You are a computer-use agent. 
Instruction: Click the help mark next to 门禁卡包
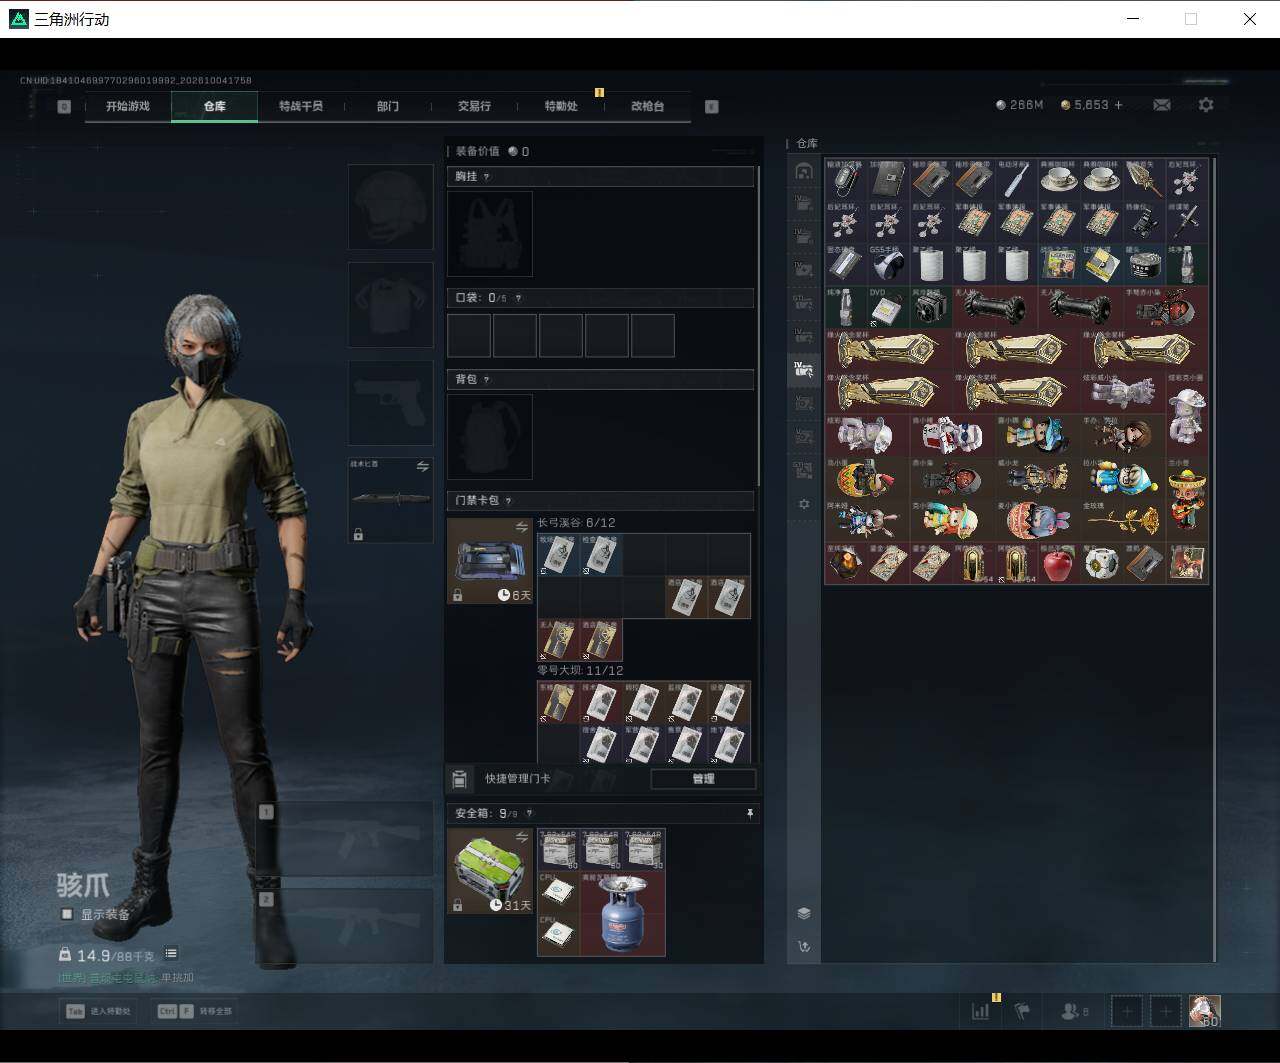[509, 501]
